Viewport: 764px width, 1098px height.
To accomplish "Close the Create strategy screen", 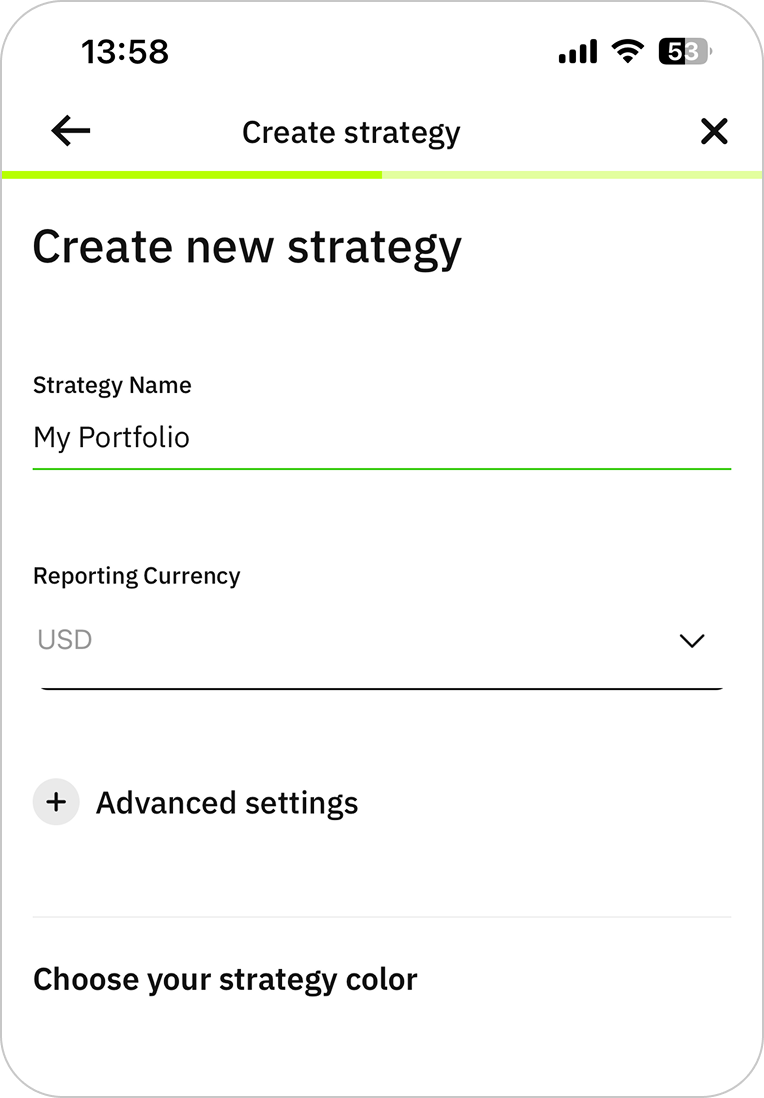I will tap(714, 131).
